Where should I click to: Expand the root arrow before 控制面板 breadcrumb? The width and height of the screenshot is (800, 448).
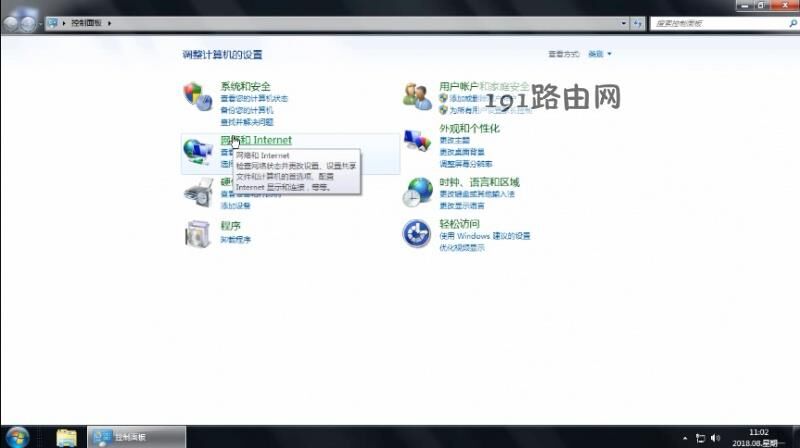(64, 23)
